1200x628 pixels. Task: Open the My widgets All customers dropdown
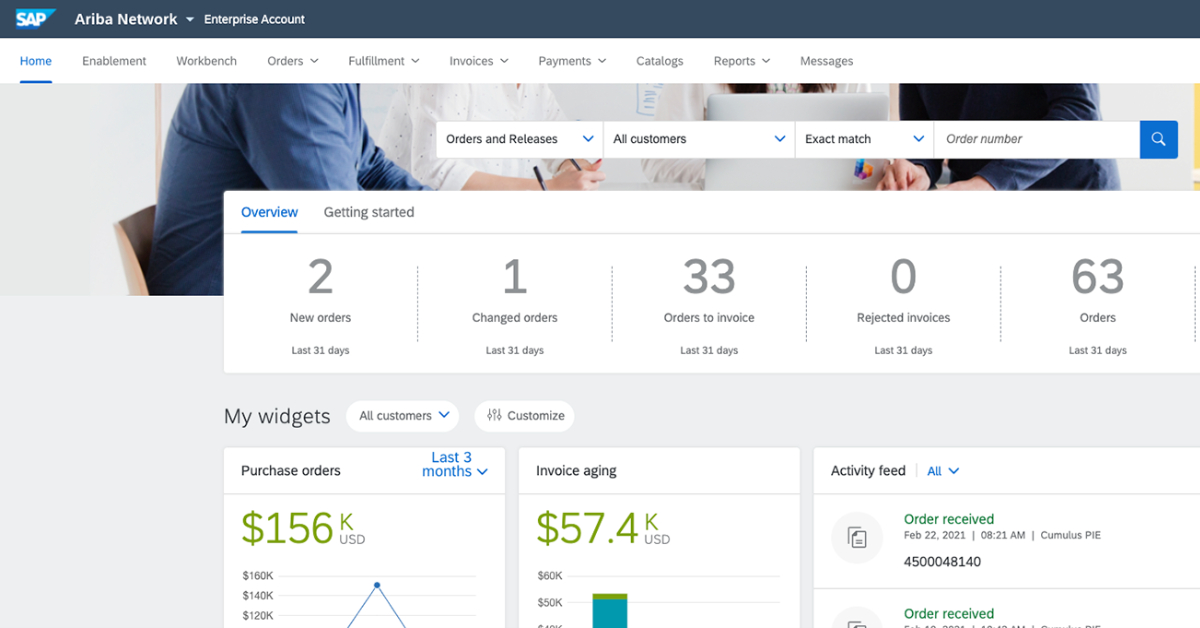click(404, 415)
